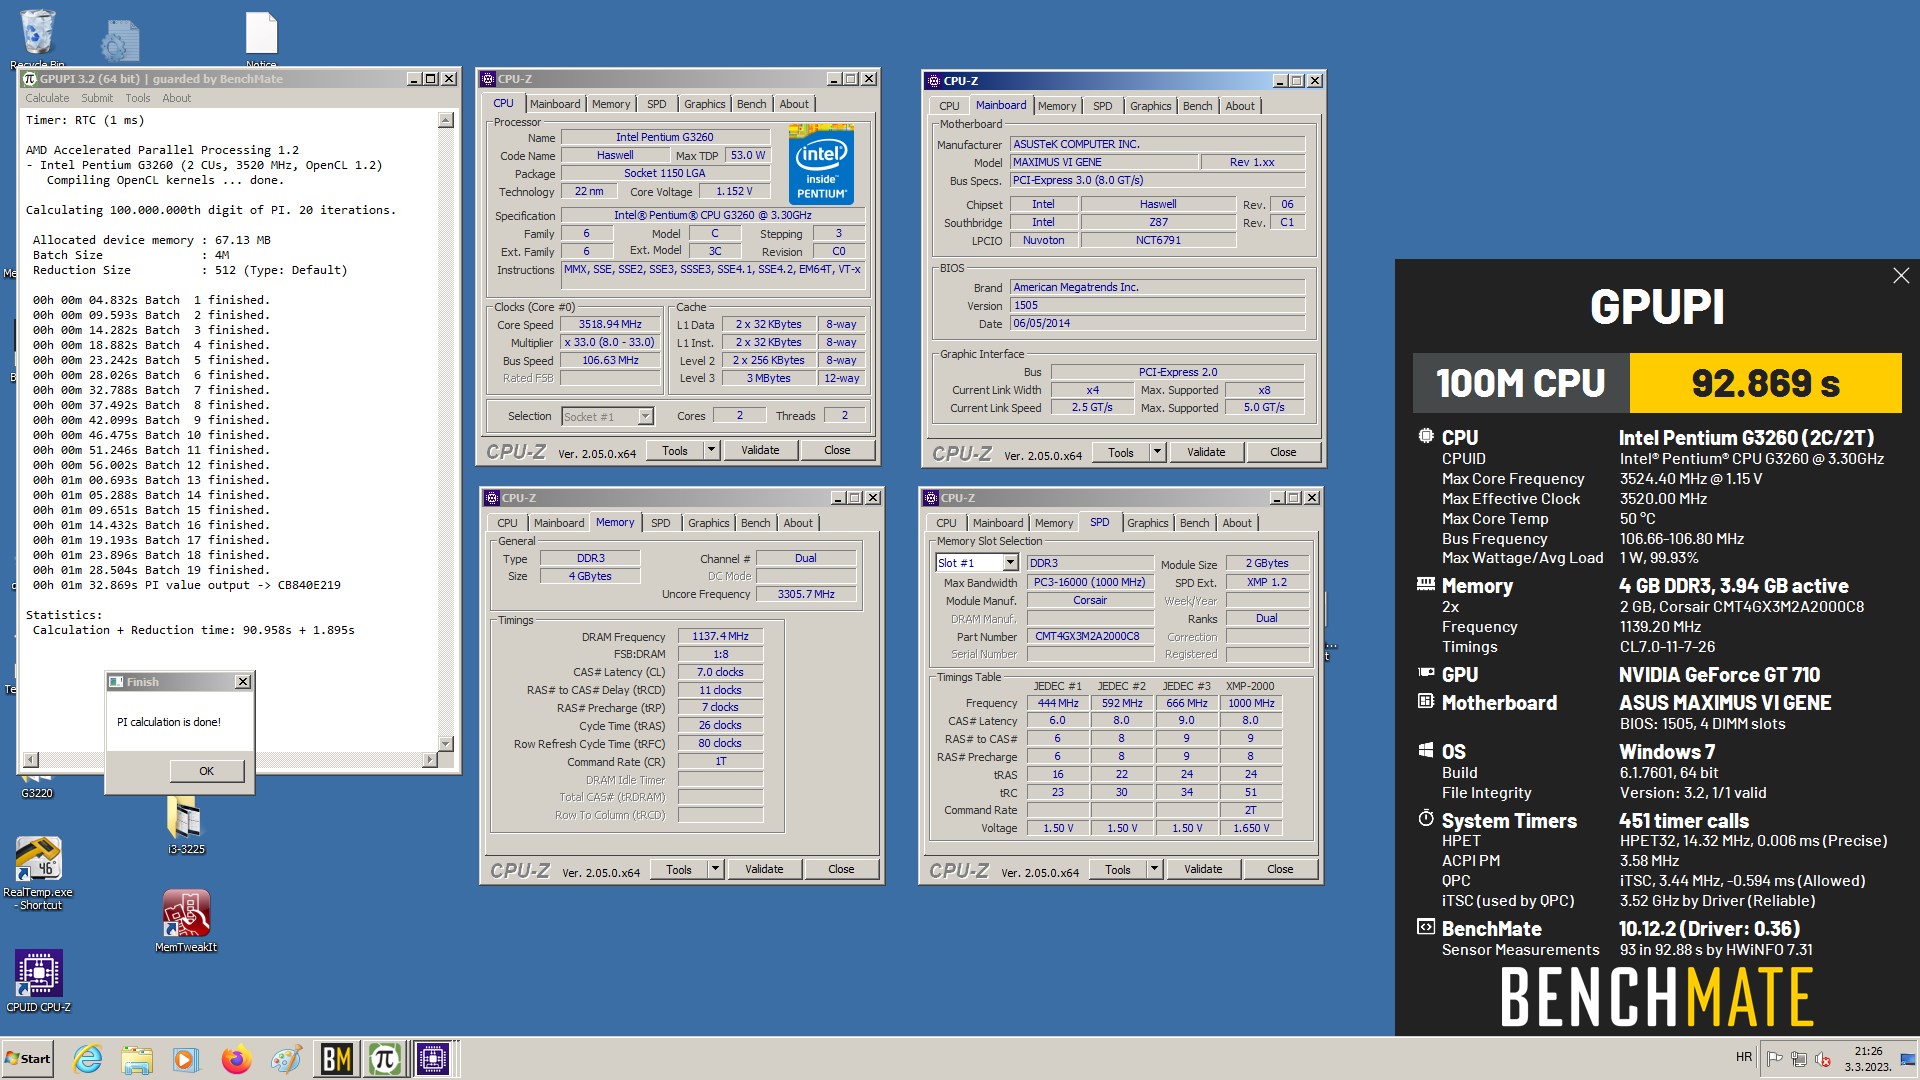This screenshot has height=1080, width=1920.
Task: Click Validate in CPU tab window
Action: click(760, 451)
